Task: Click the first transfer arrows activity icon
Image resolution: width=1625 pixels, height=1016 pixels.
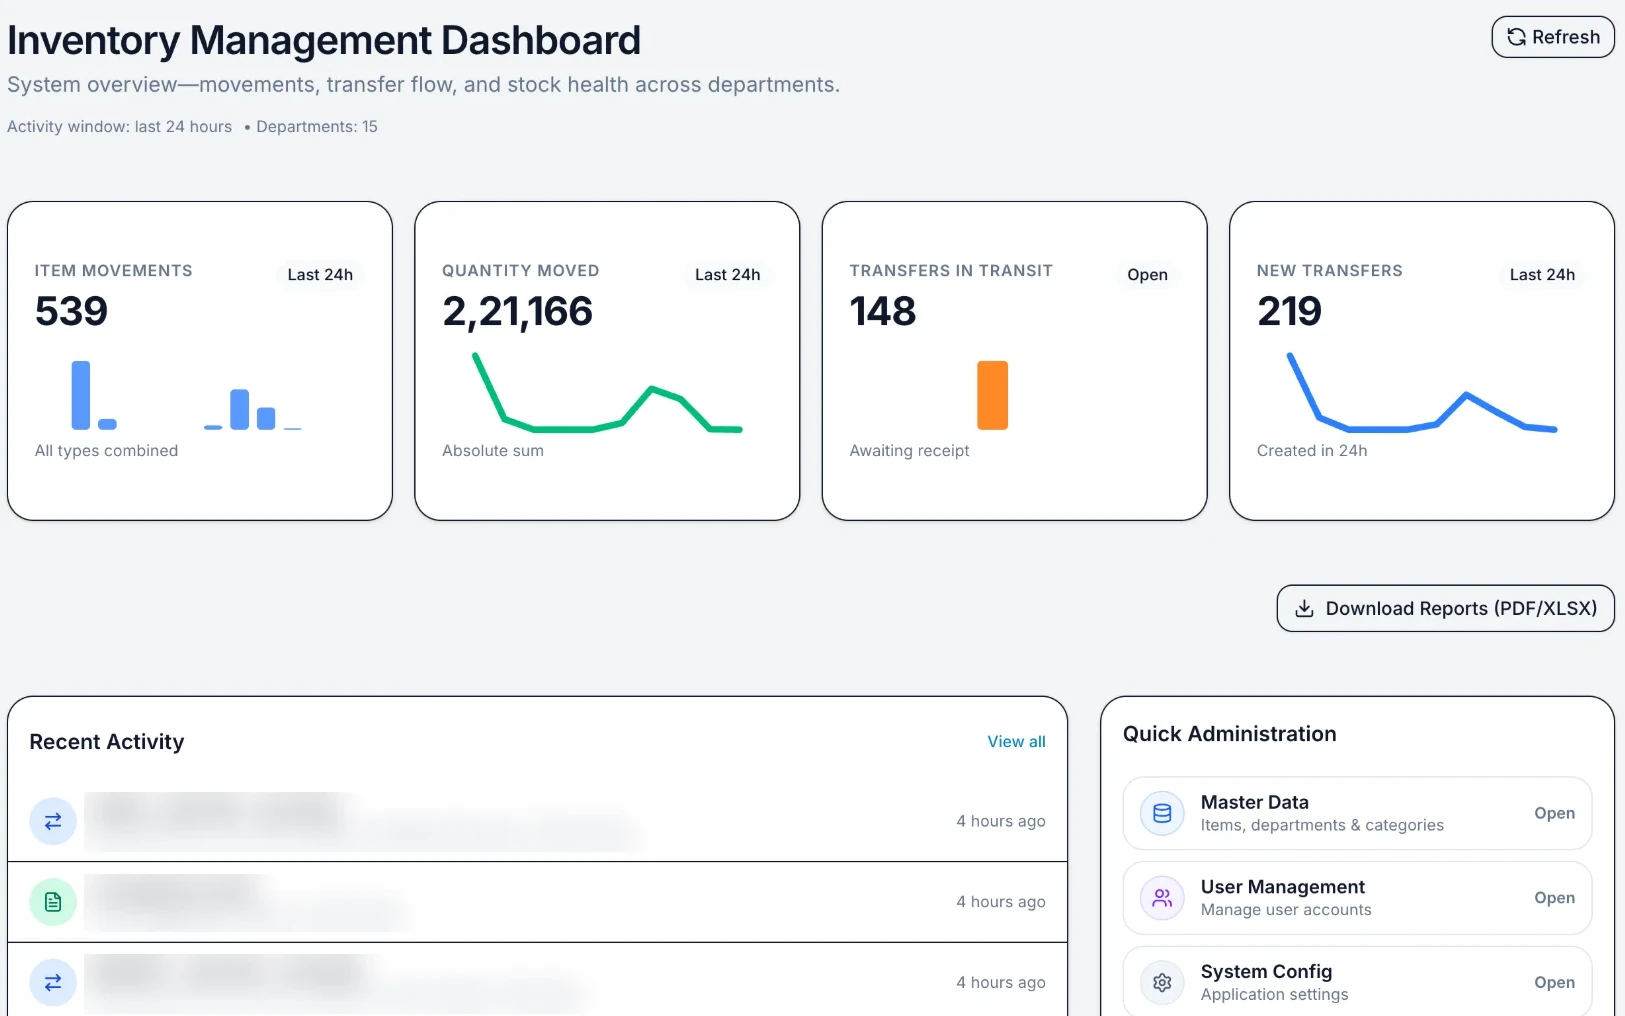Action: [53, 821]
